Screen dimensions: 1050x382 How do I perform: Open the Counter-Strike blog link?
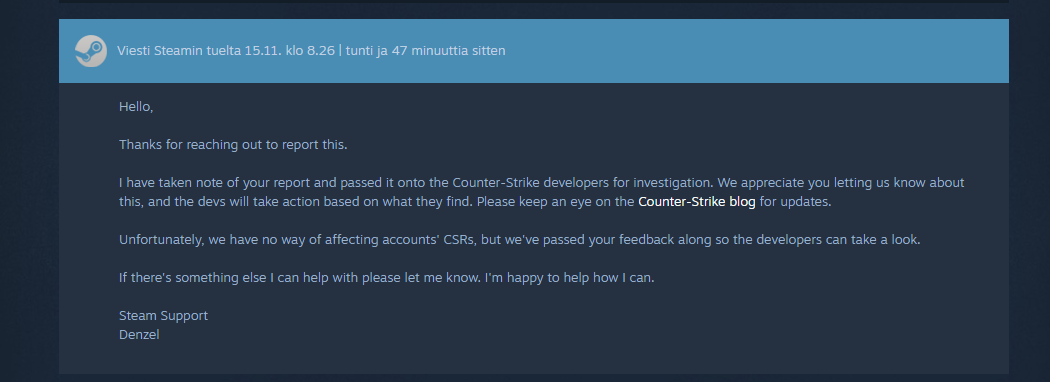coord(696,202)
